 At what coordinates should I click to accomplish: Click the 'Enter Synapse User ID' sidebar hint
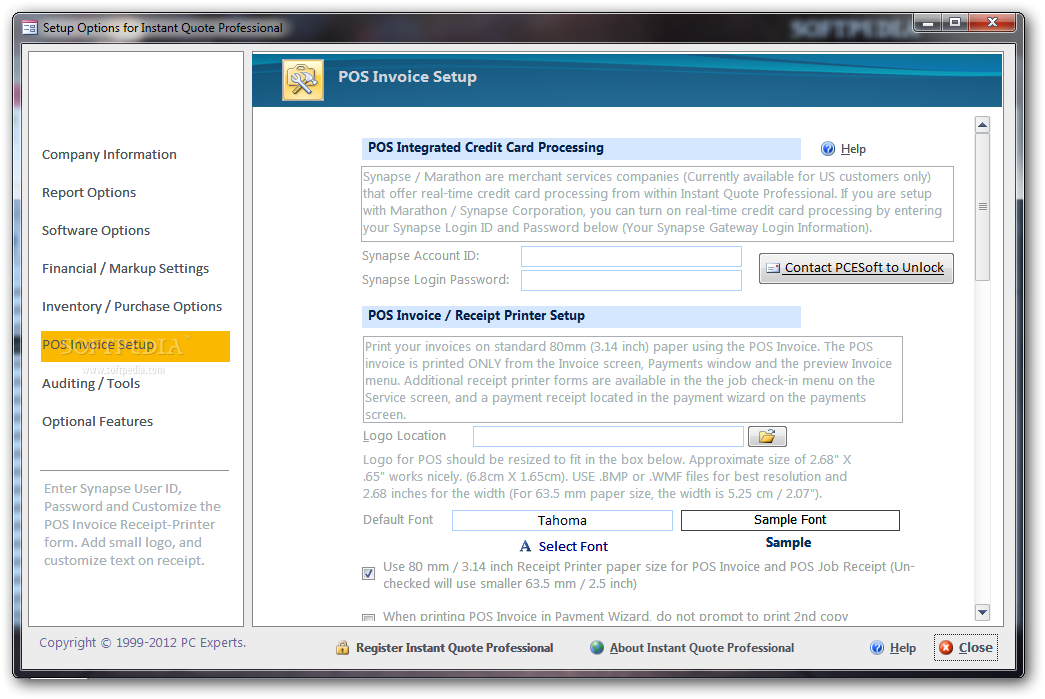[132, 524]
